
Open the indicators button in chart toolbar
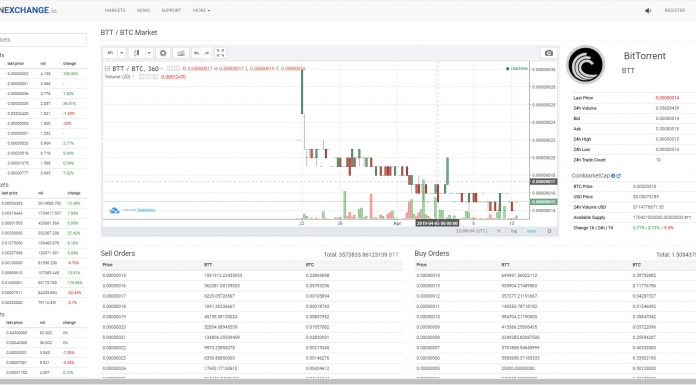(x=181, y=53)
